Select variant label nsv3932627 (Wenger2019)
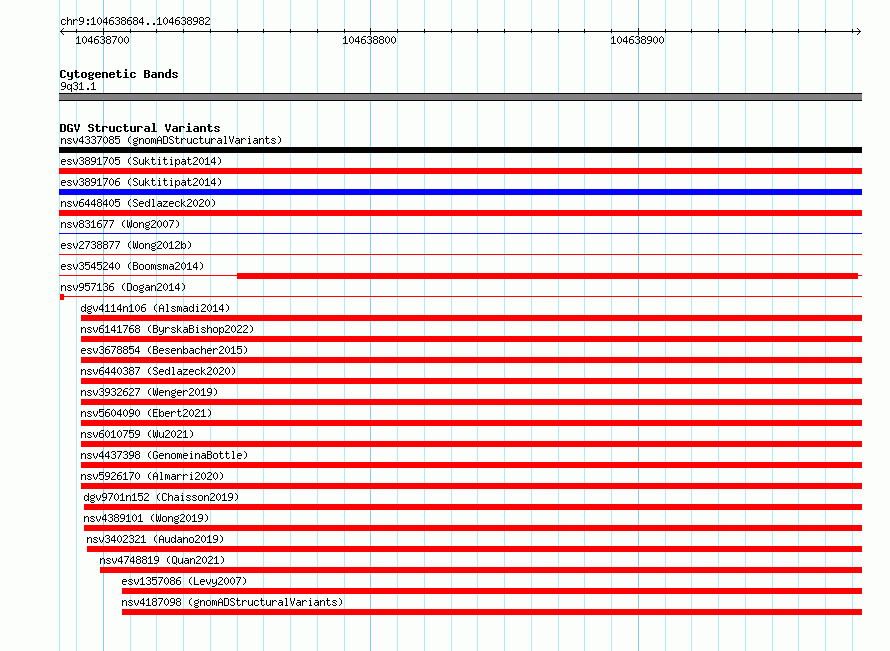 pos(149,392)
